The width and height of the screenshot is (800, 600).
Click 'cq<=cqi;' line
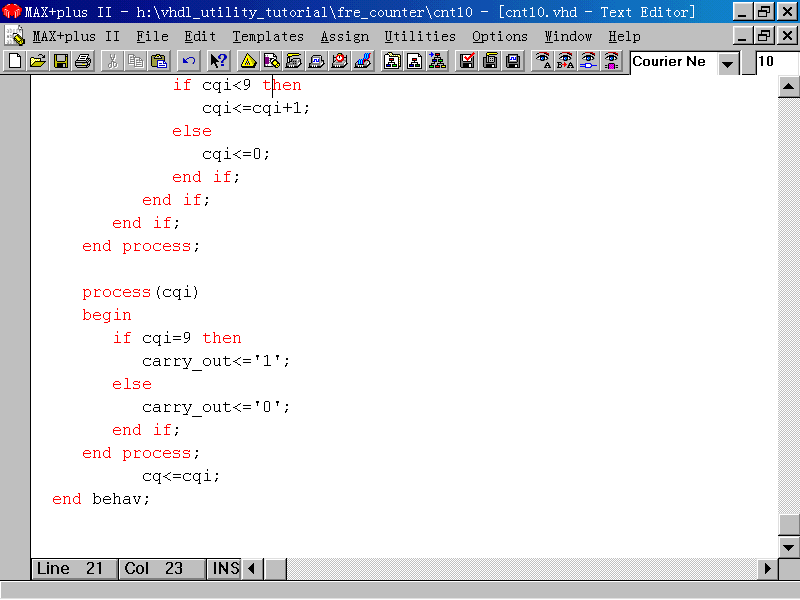point(181,477)
